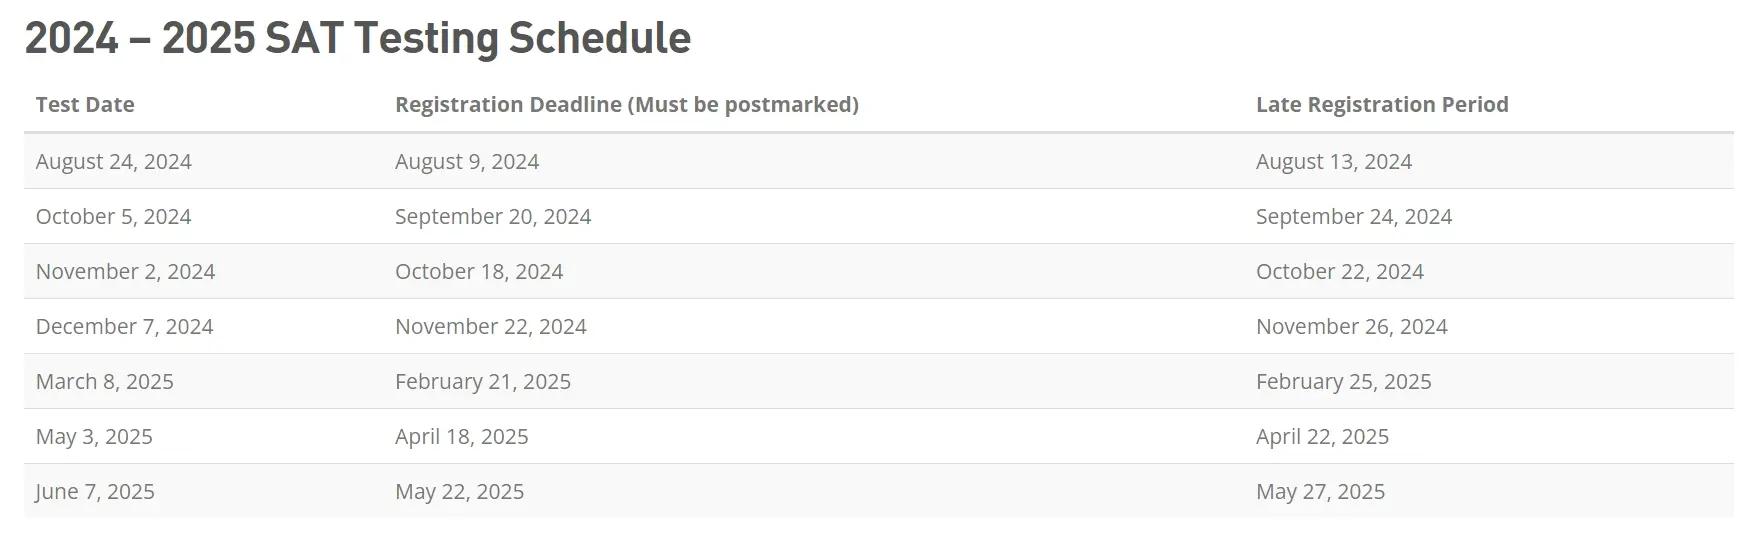The image size is (1747, 538).
Task: Select the May 3, 2025 test date
Action: click(x=94, y=437)
